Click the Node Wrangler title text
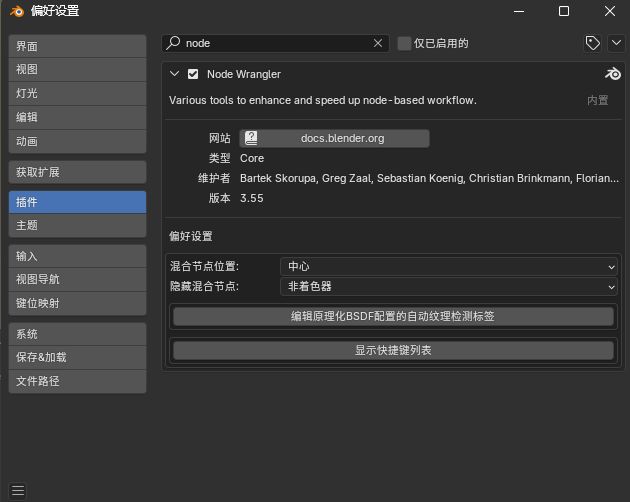The width and height of the screenshot is (630, 502). pos(244,74)
